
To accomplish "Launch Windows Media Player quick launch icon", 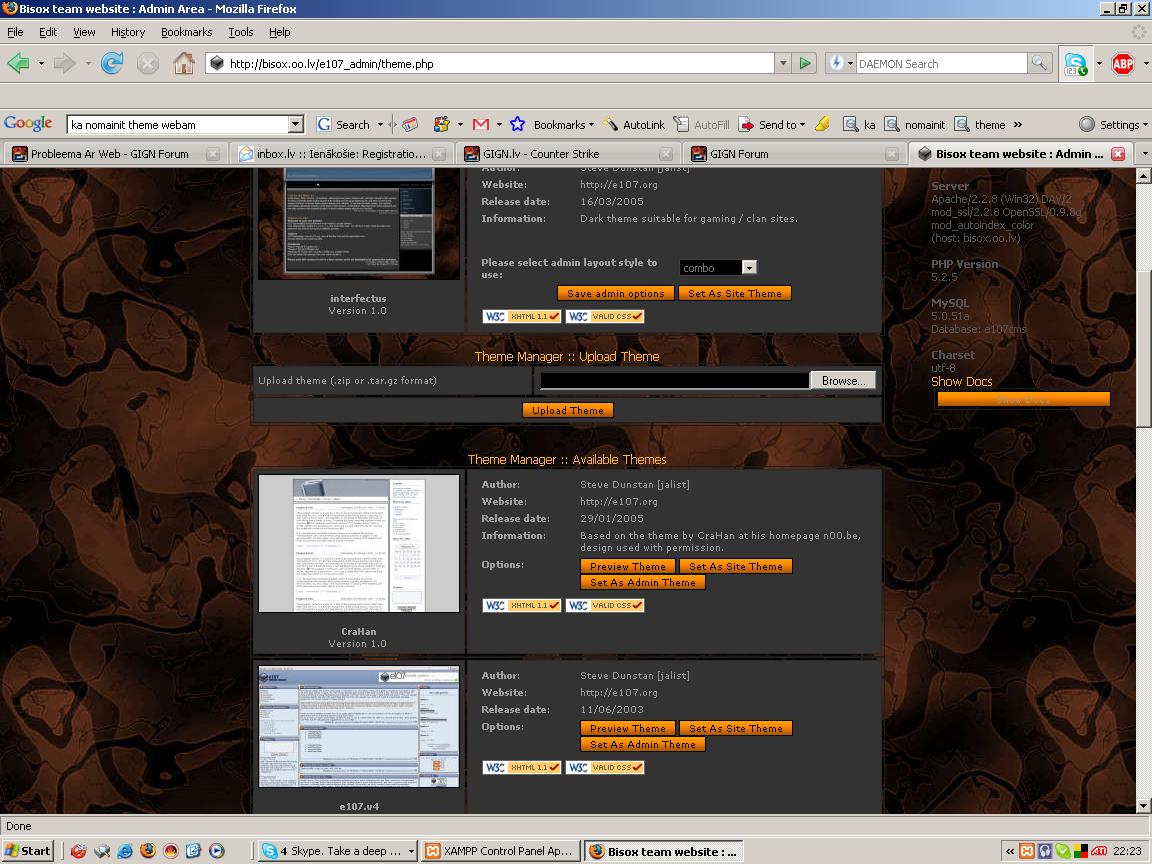I will click(x=217, y=851).
